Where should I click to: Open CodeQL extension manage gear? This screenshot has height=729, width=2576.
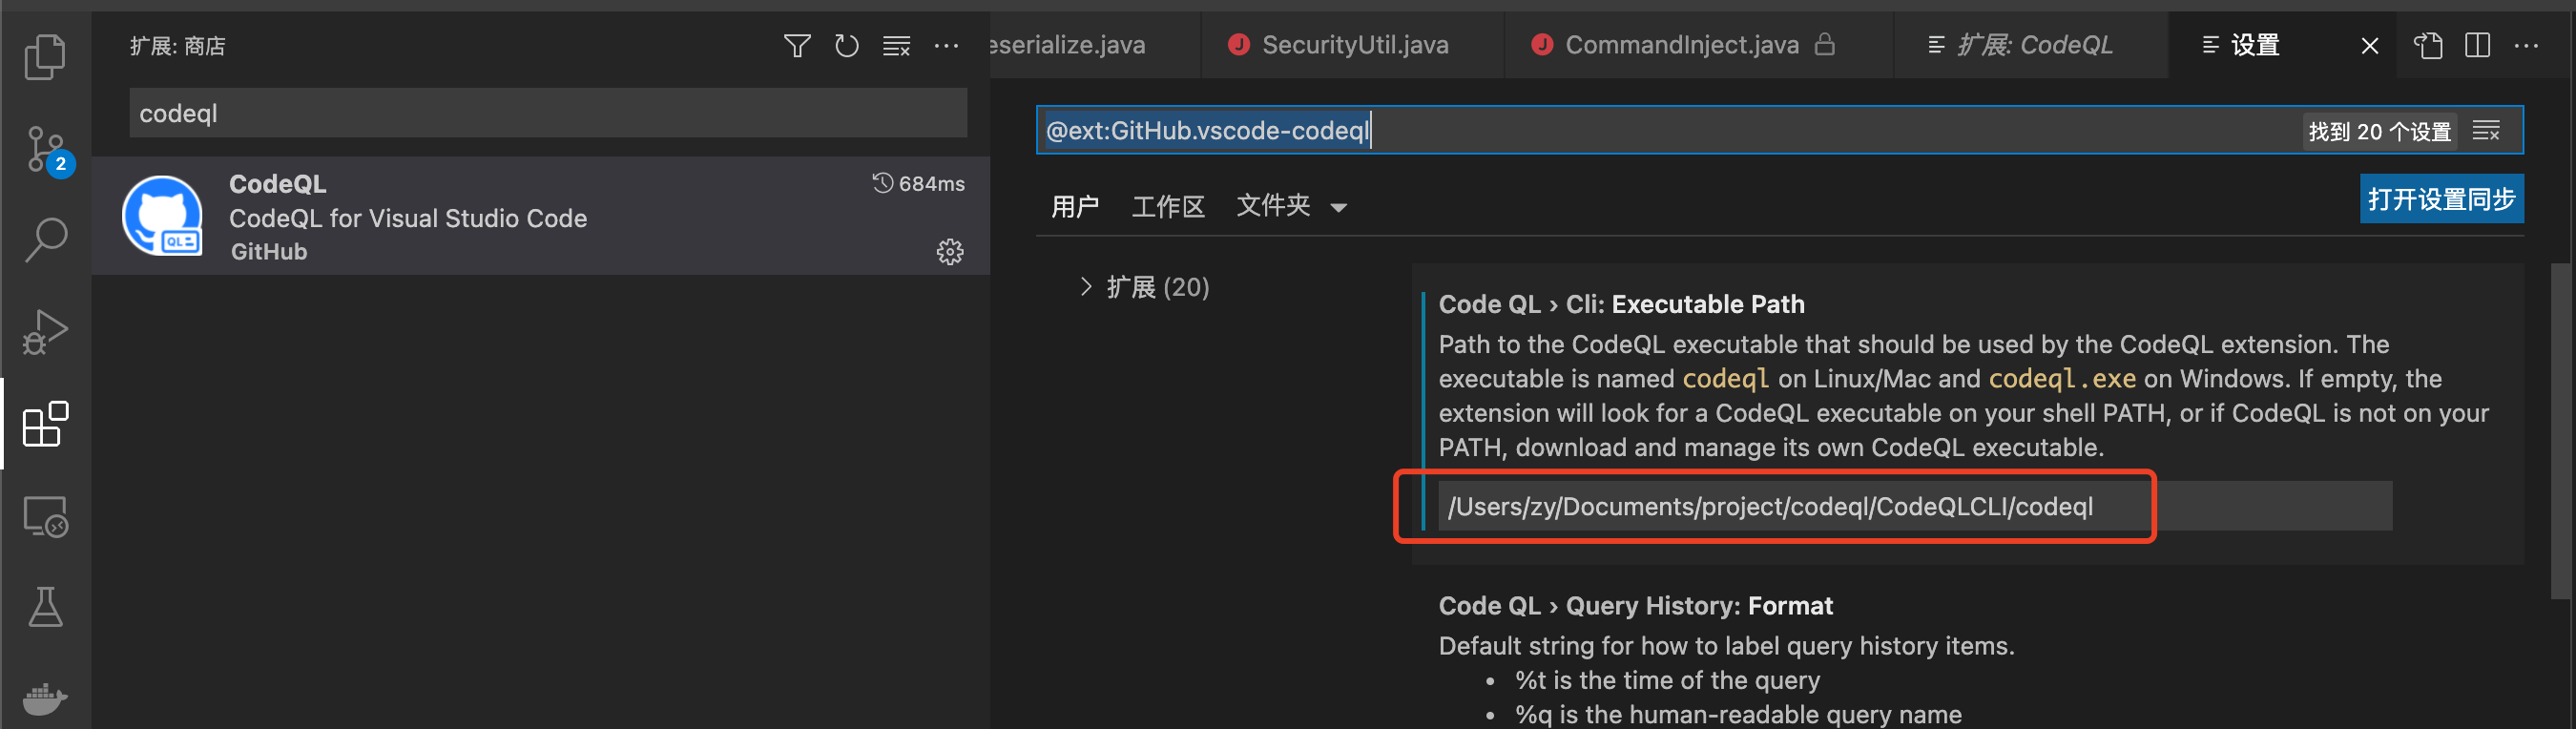tap(950, 251)
